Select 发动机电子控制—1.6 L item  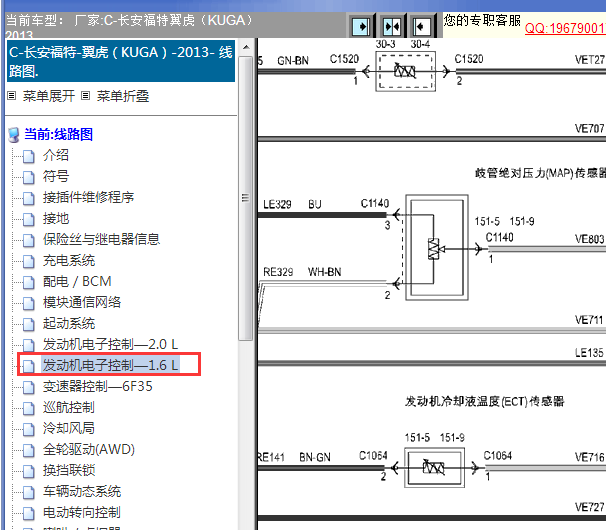(110, 365)
